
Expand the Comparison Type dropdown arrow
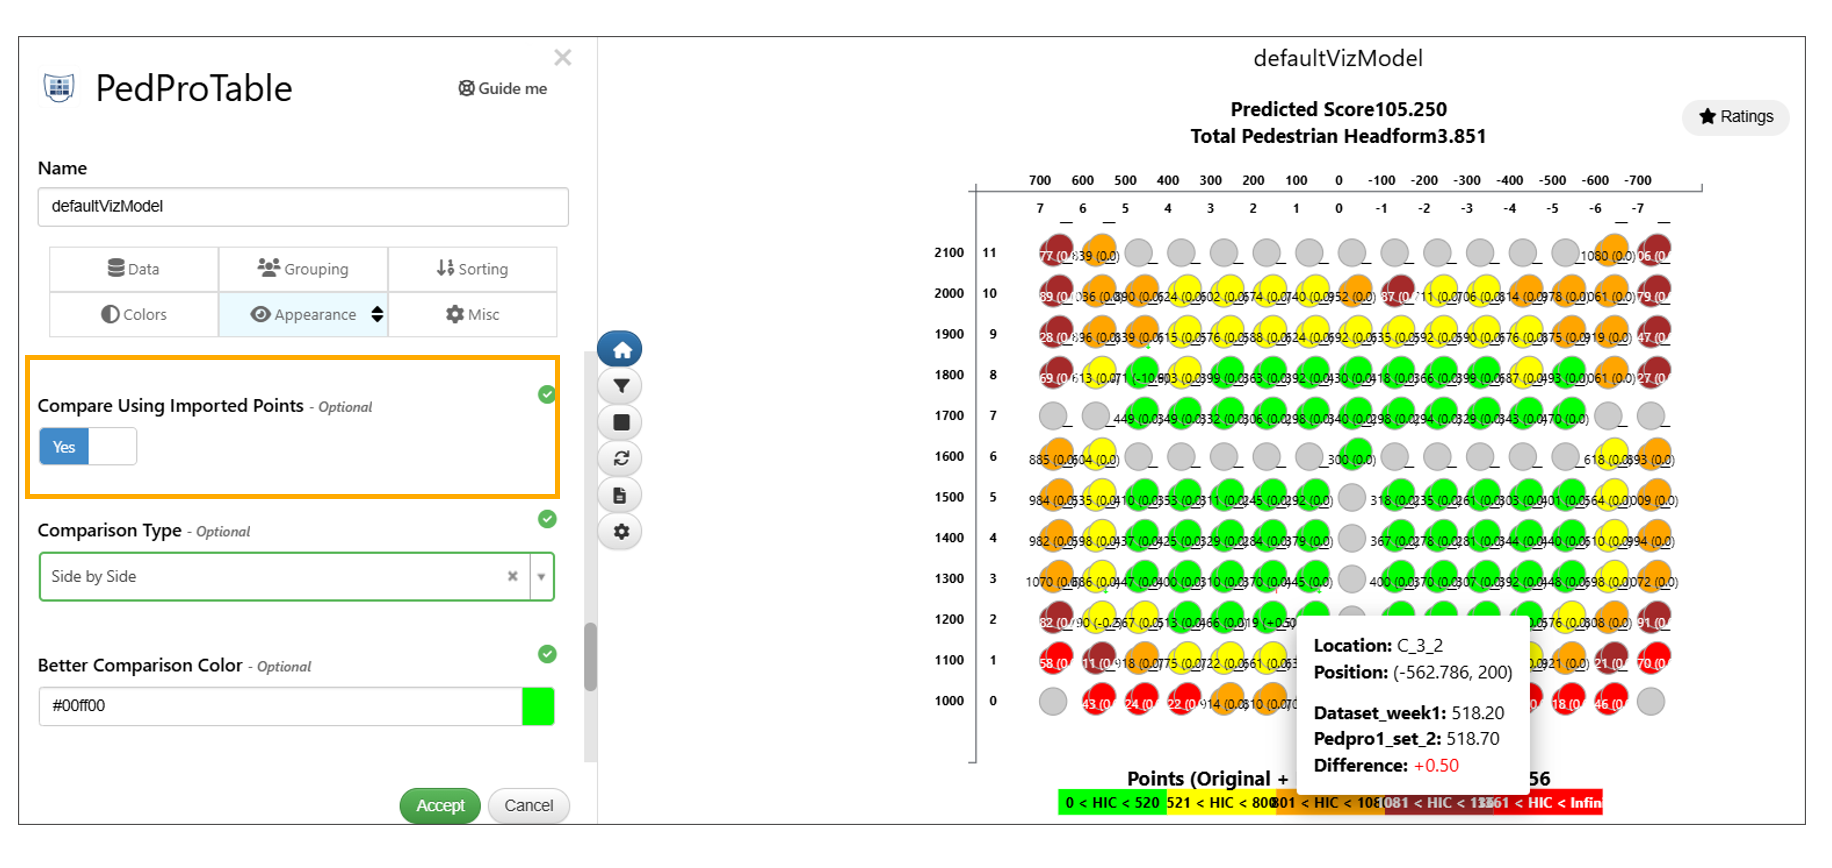click(x=541, y=577)
